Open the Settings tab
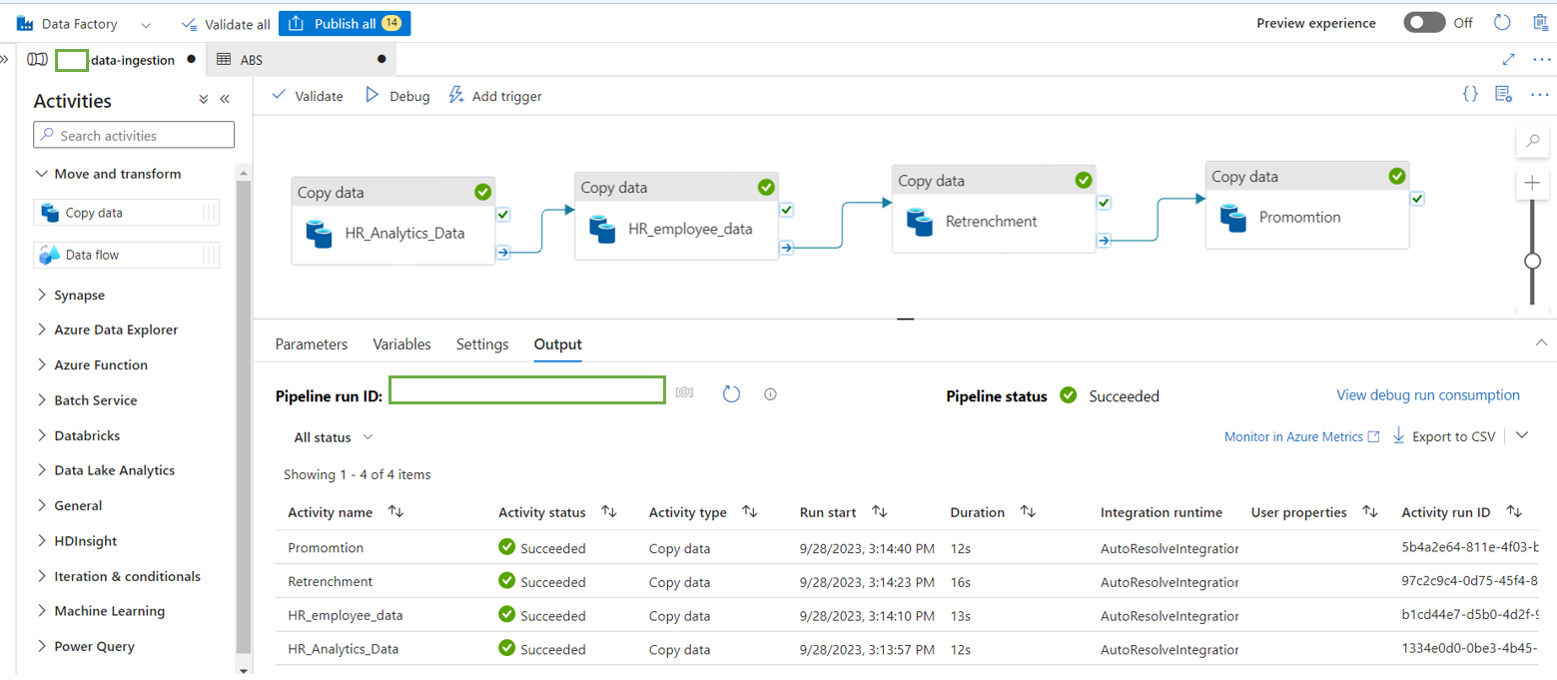Viewport: 1557px width, 680px height. coord(482,344)
